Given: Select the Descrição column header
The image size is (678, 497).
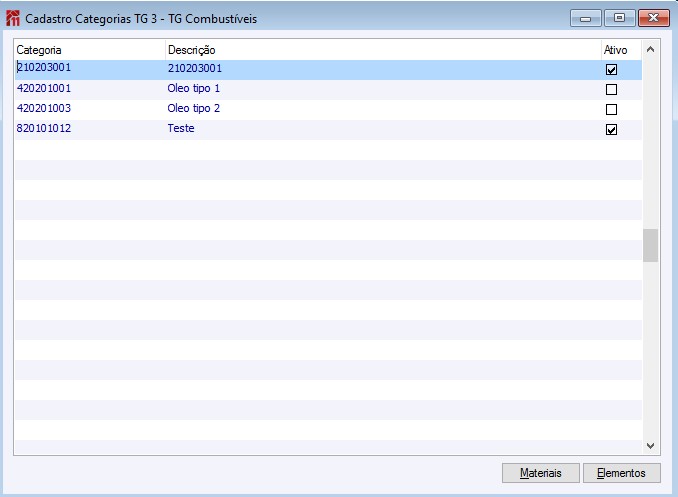Looking at the screenshot, I should [x=383, y=50].
